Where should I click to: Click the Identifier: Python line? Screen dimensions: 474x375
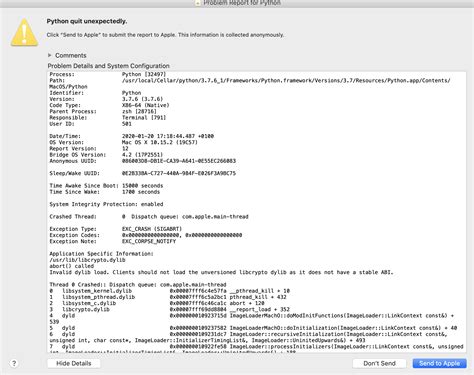click(95, 93)
